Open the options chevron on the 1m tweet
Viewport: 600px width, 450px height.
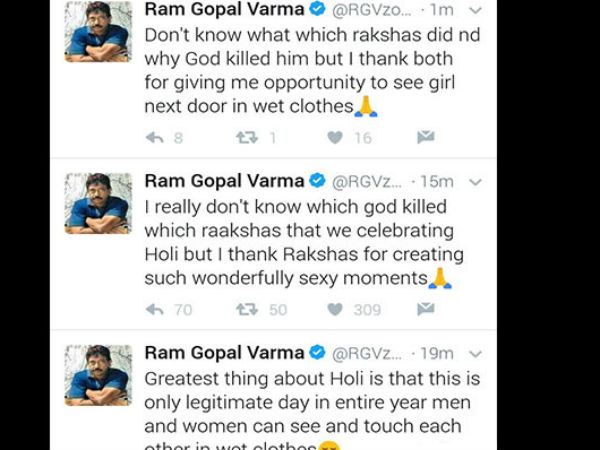(x=474, y=11)
